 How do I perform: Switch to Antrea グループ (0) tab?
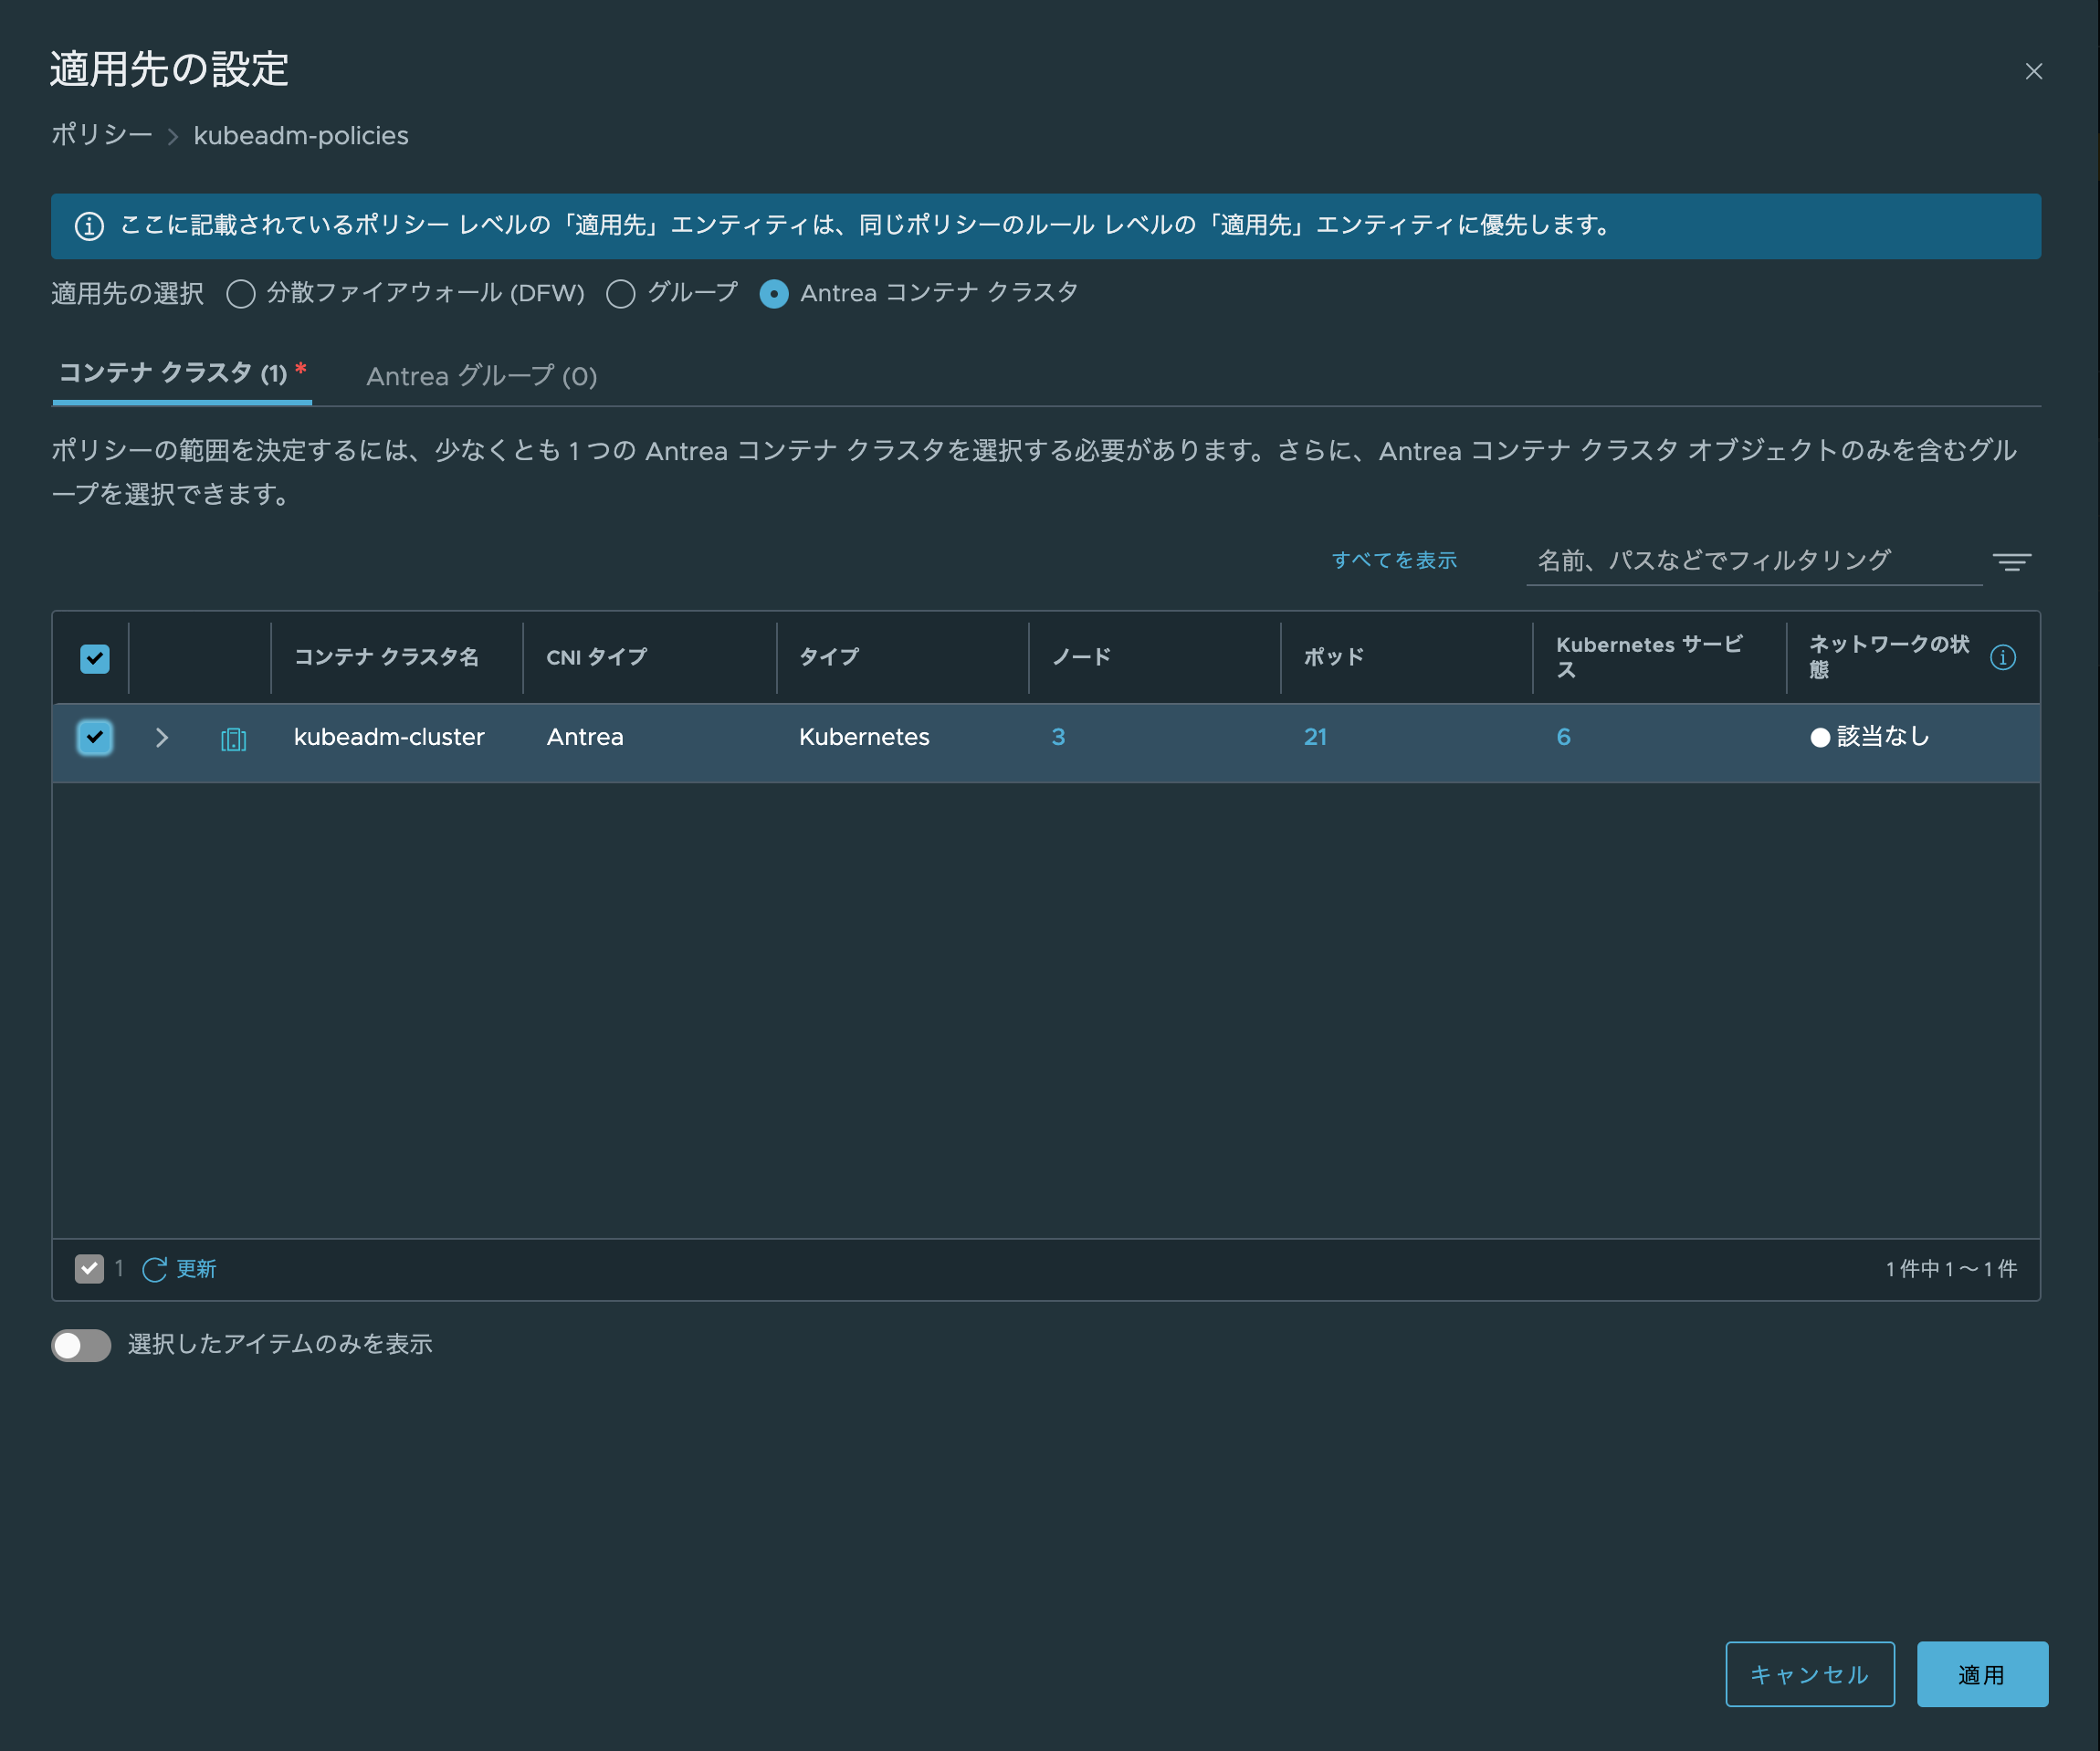pos(481,376)
